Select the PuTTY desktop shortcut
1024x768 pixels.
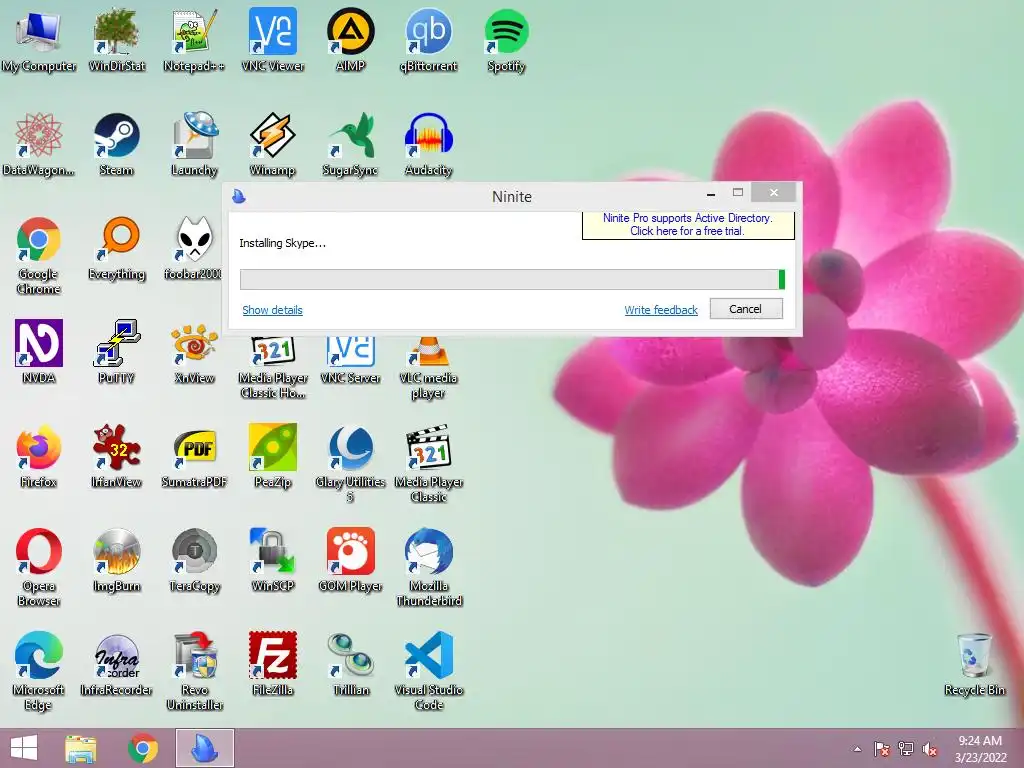pyautogui.click(x=116, y=351)
